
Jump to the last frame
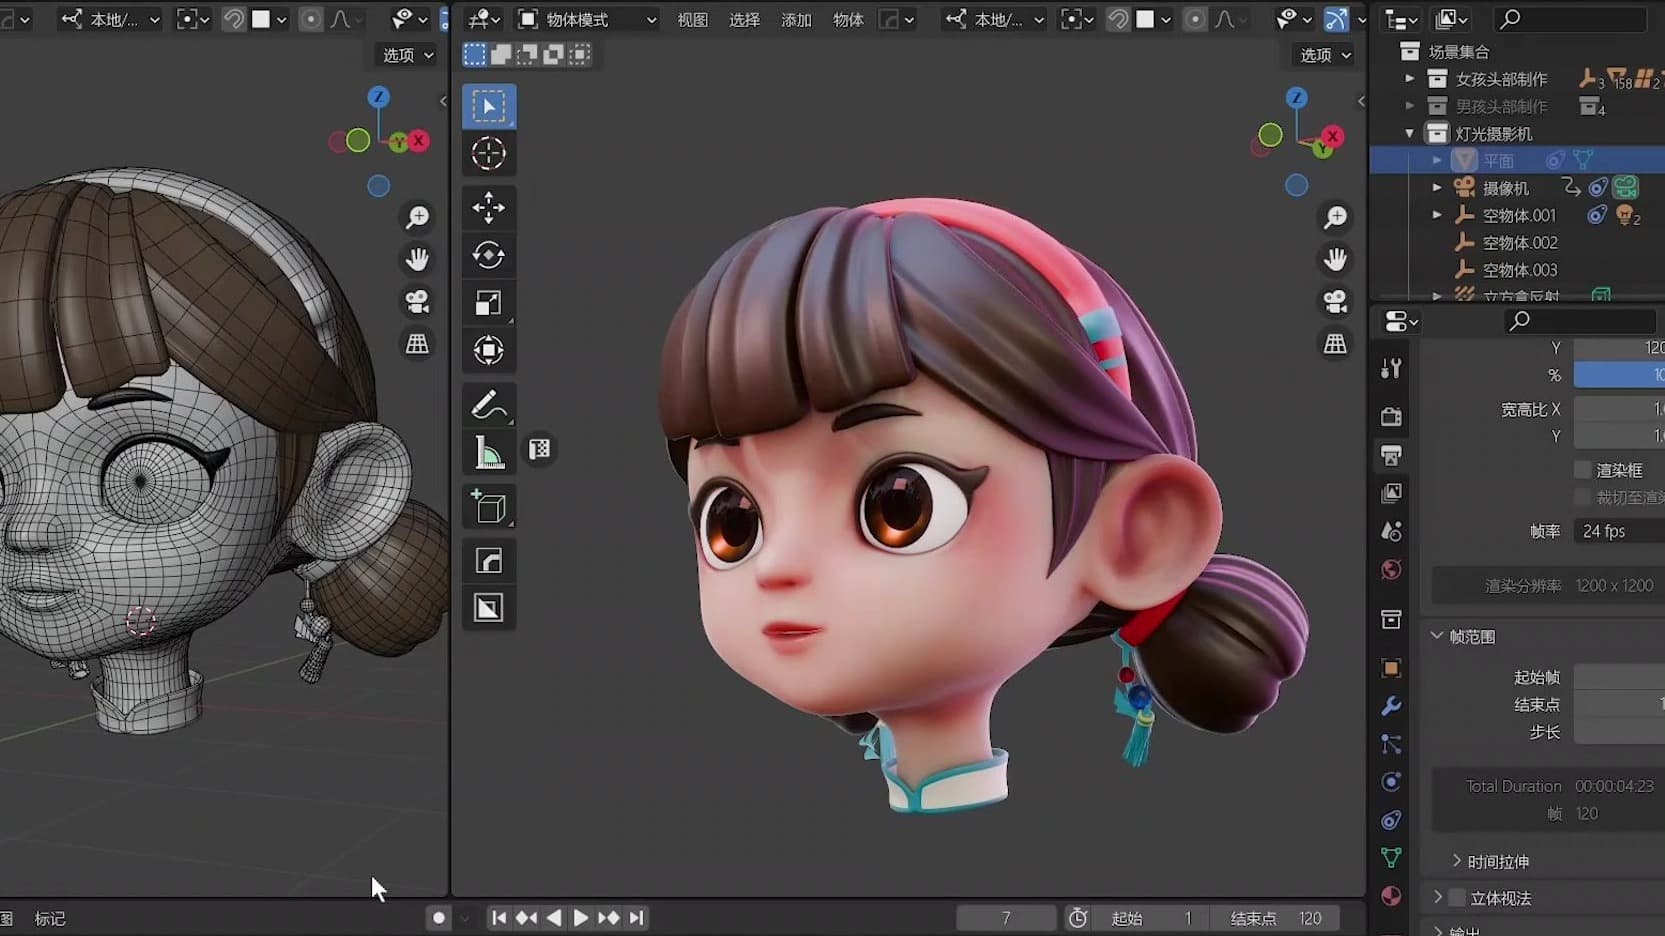(x=636, y=918)
